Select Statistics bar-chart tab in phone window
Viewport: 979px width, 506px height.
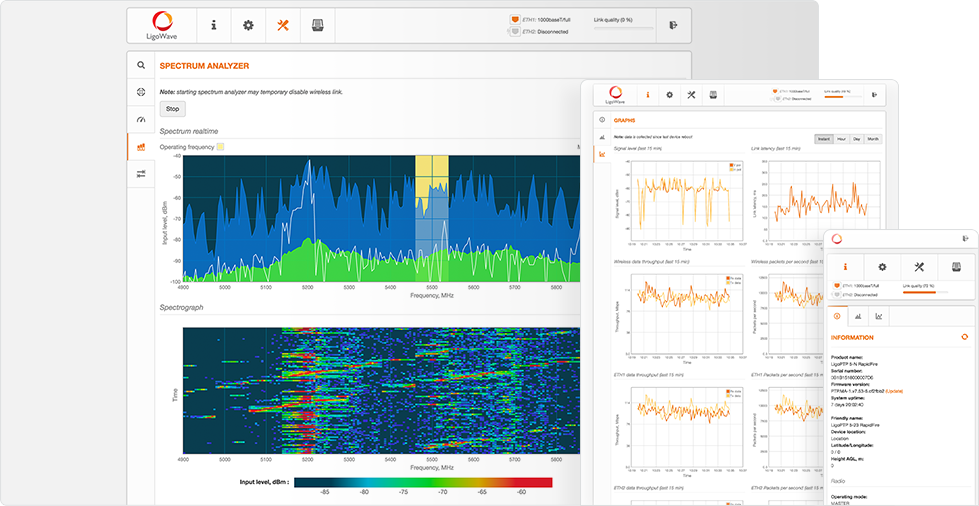click(x=858, y=316)
